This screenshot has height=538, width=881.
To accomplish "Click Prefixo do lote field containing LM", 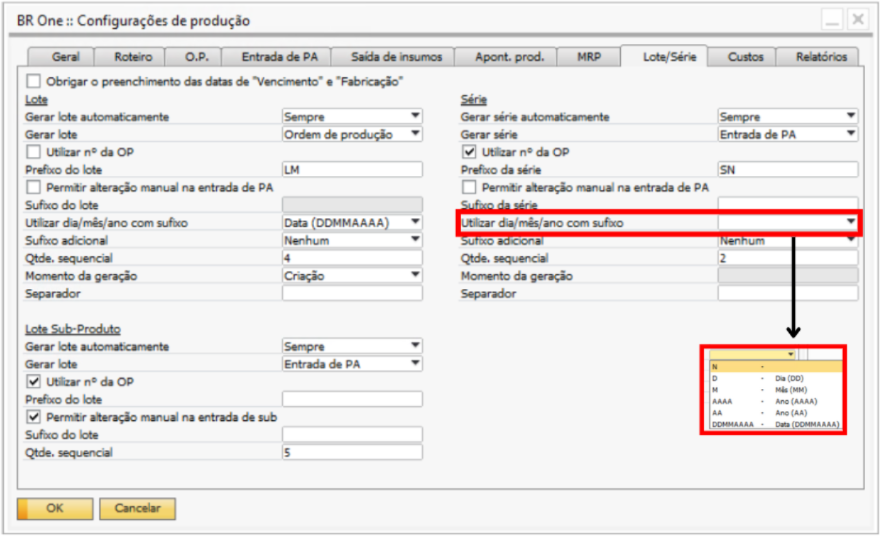I will click(351, 170).
